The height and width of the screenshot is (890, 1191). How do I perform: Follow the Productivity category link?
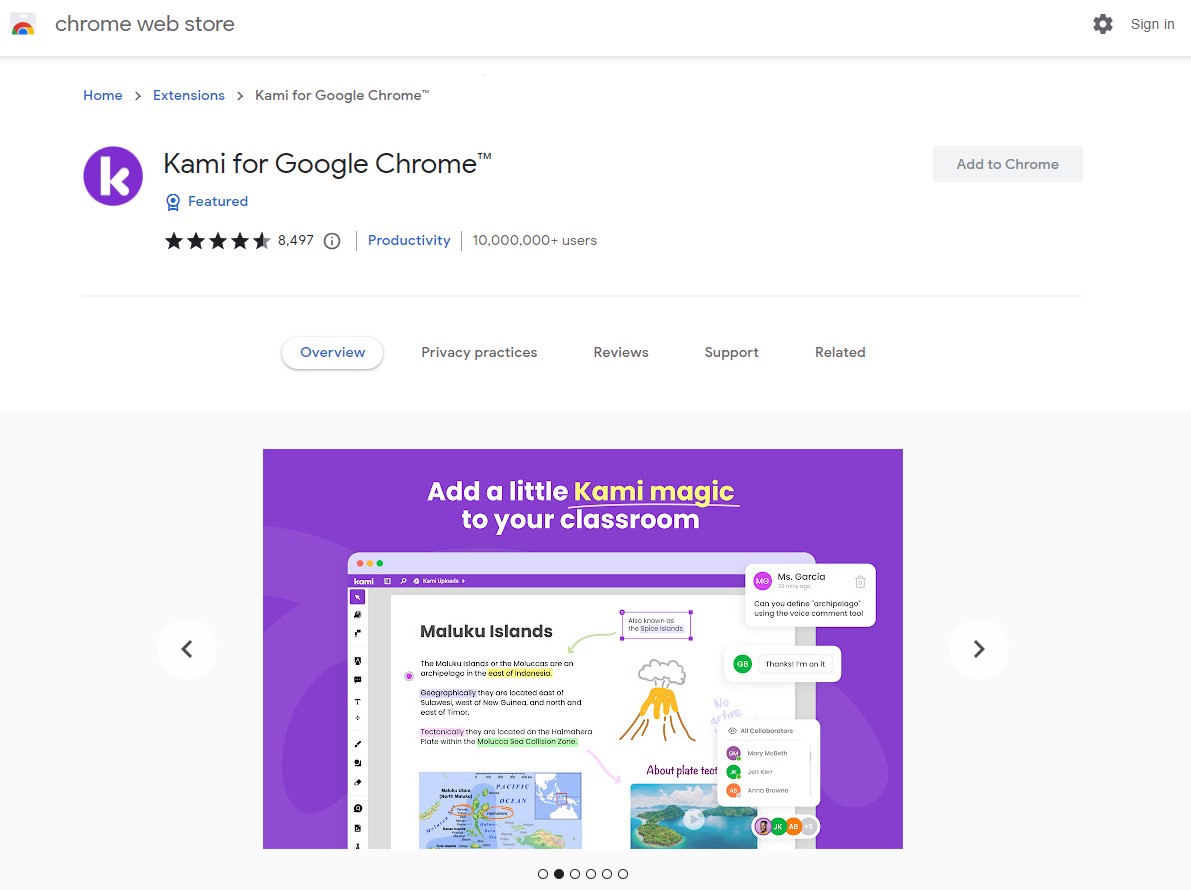pos(409,241)
